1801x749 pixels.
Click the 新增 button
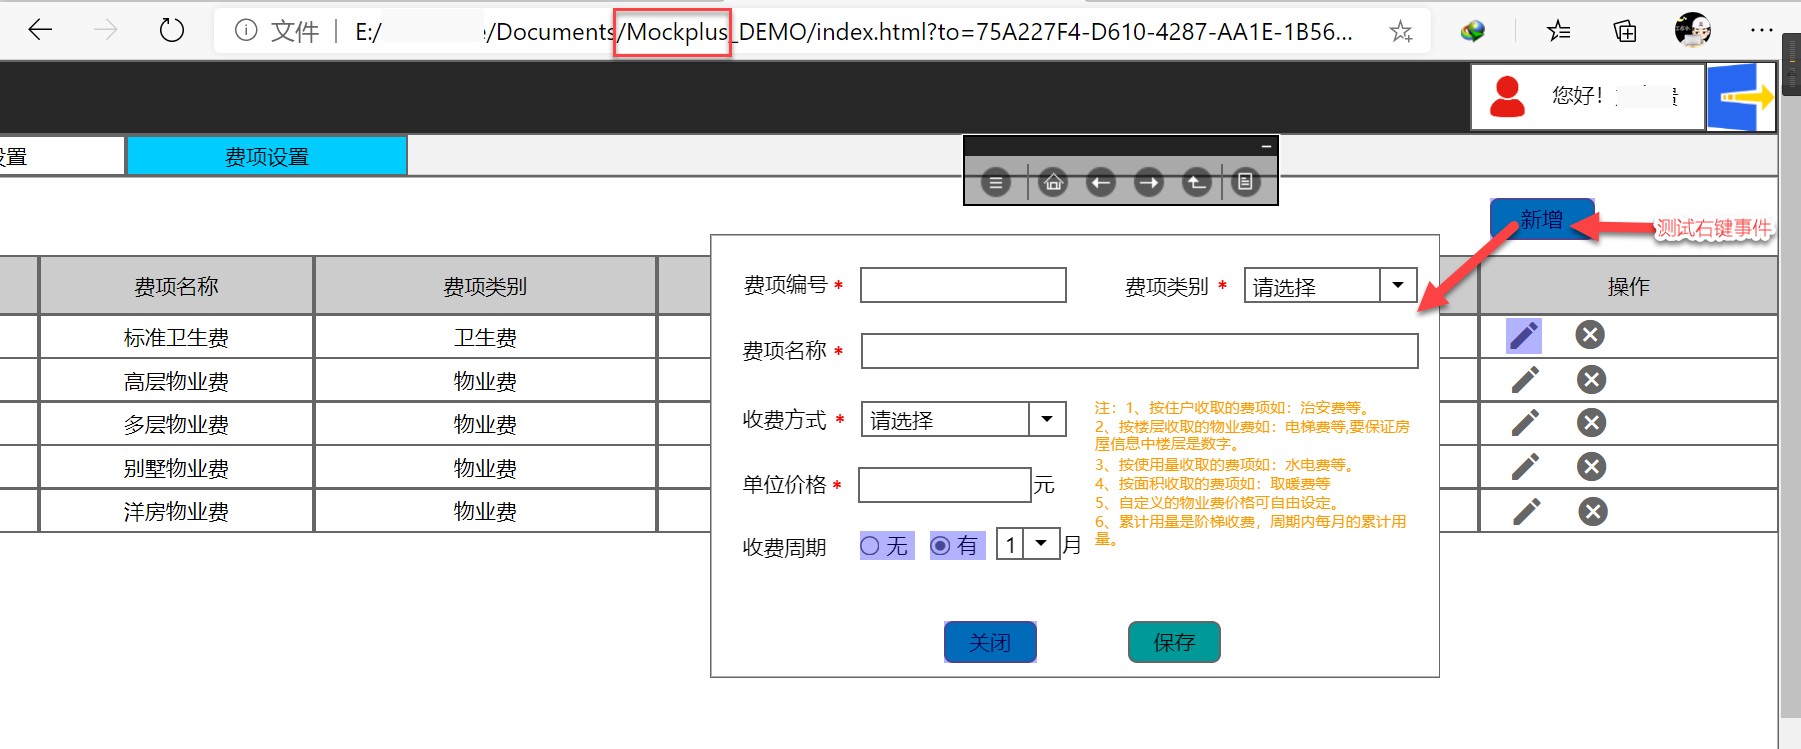click(x=1541, y=219)
